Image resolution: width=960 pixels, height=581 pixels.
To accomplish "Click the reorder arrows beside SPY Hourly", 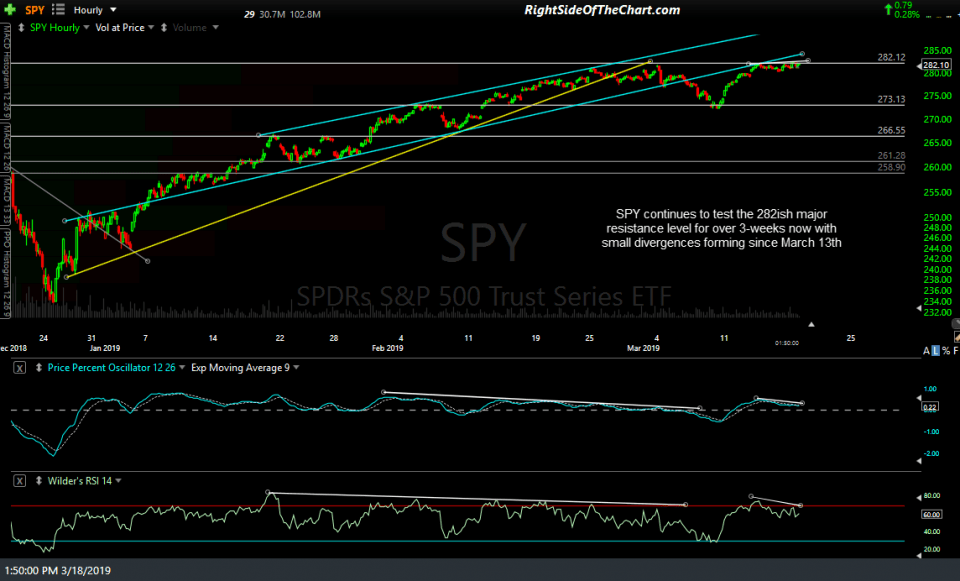I will pyautogui.click(x=21, y=28).
